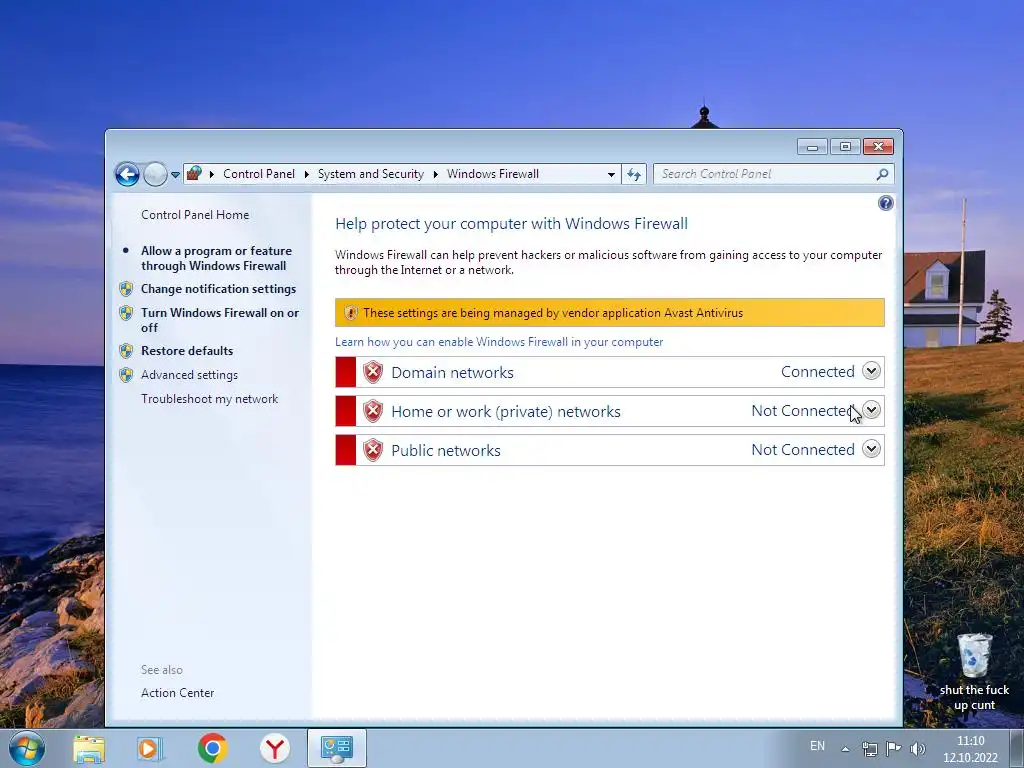Screen dimensions: 1024x768
Task: Refresh the Windows Firewall page
Action: (x=633, y=174)
